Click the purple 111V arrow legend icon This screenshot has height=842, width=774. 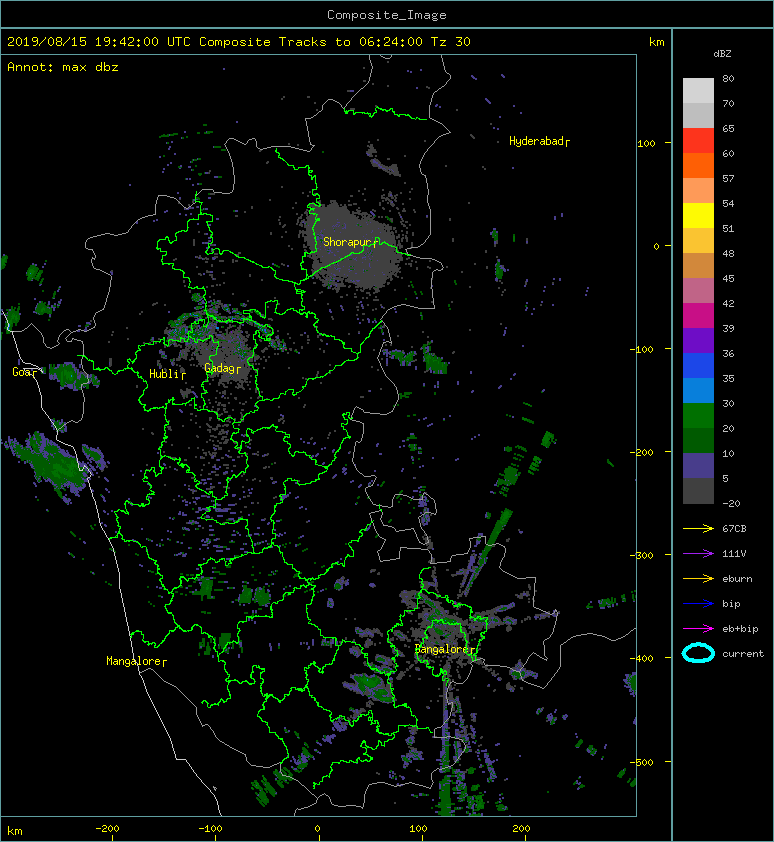click(x=698, y=553)
